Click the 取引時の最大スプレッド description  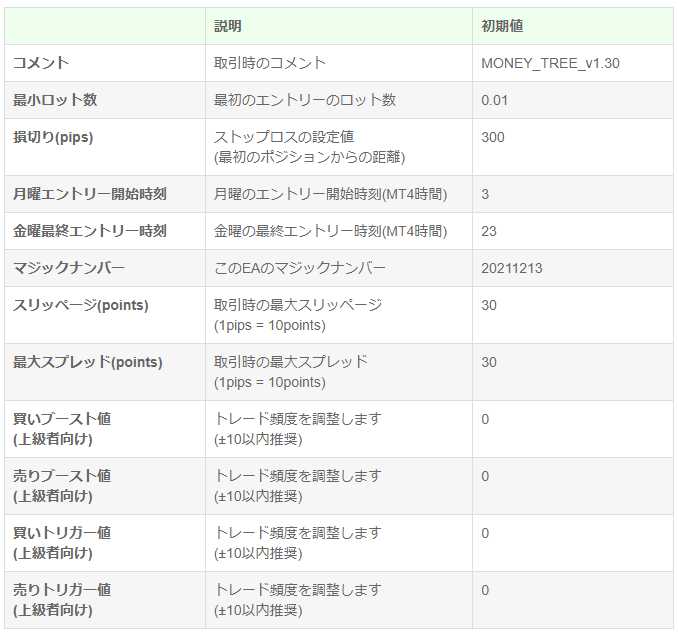click(291, 362)
